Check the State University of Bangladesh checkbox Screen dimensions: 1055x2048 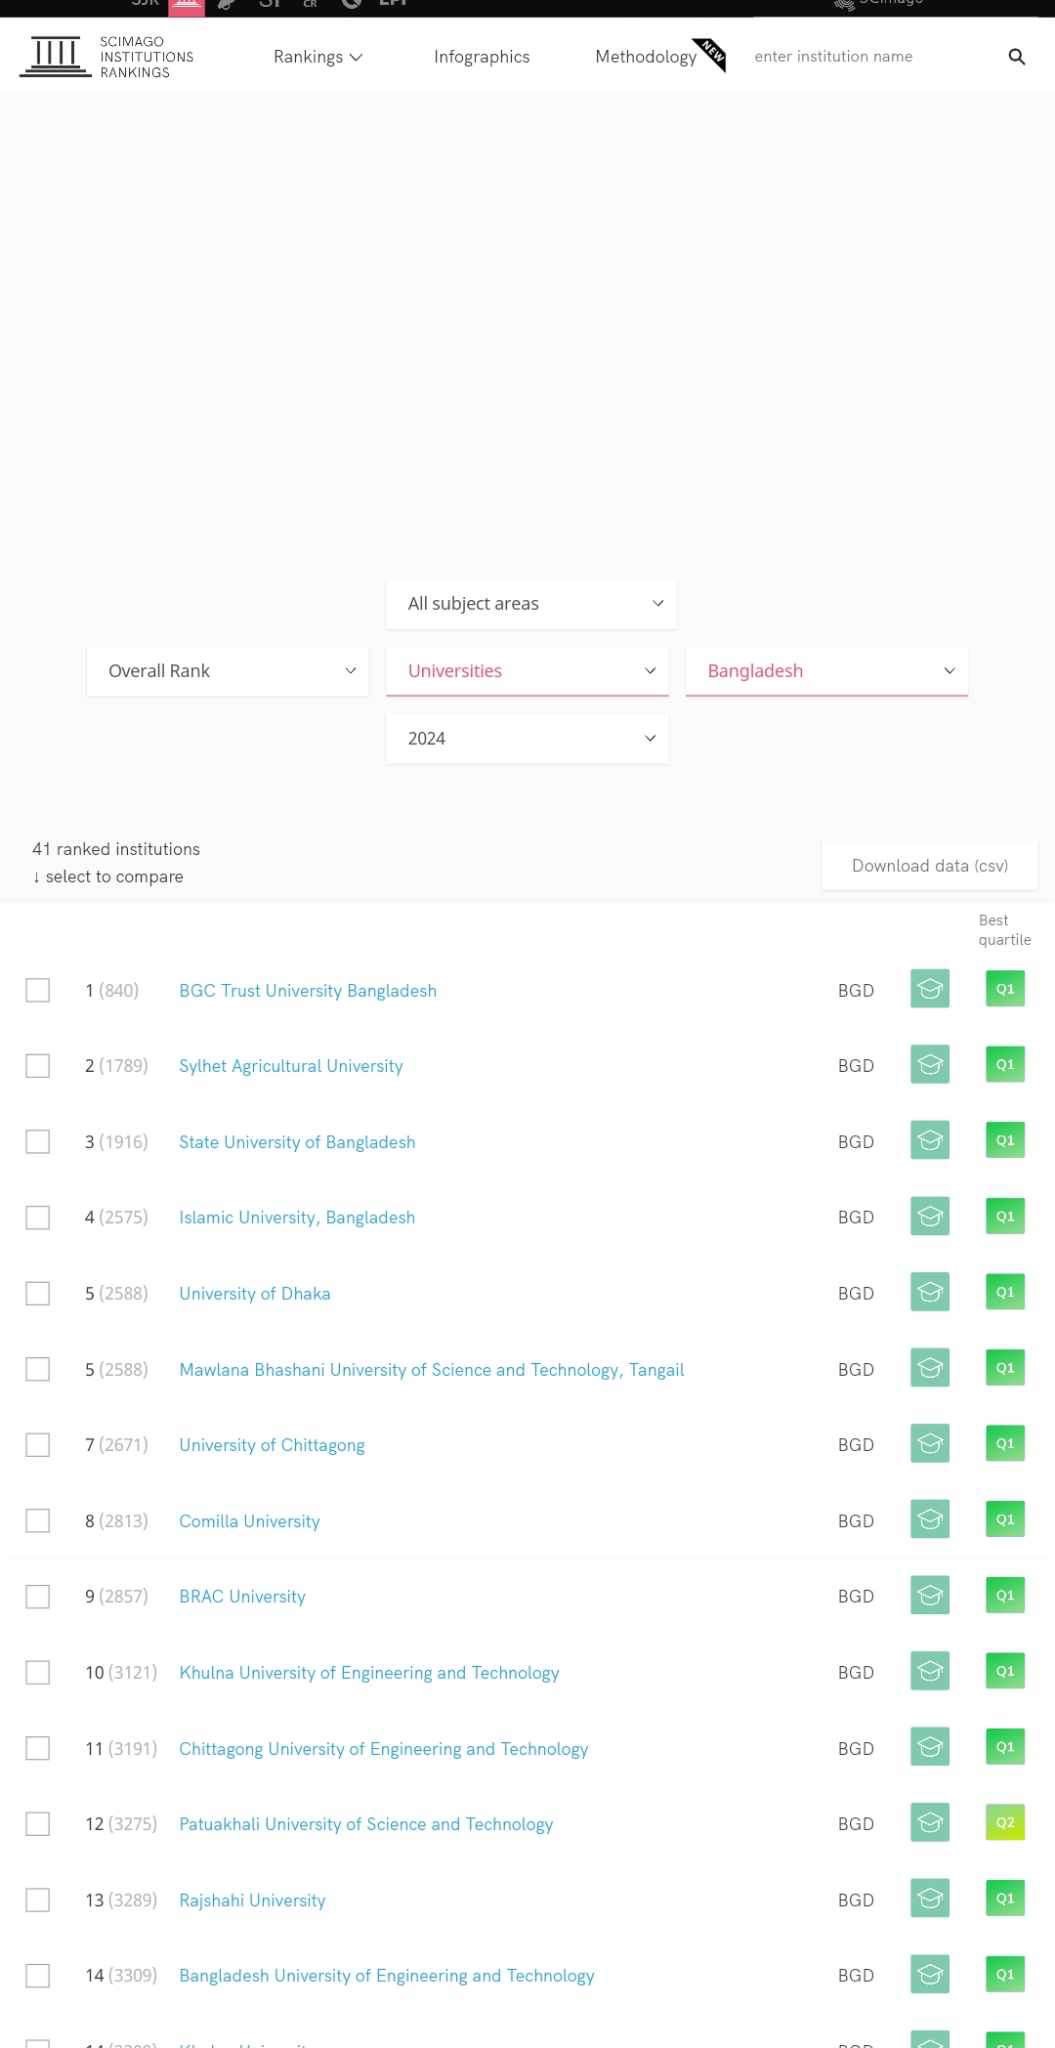click(x=38, y=1142)
